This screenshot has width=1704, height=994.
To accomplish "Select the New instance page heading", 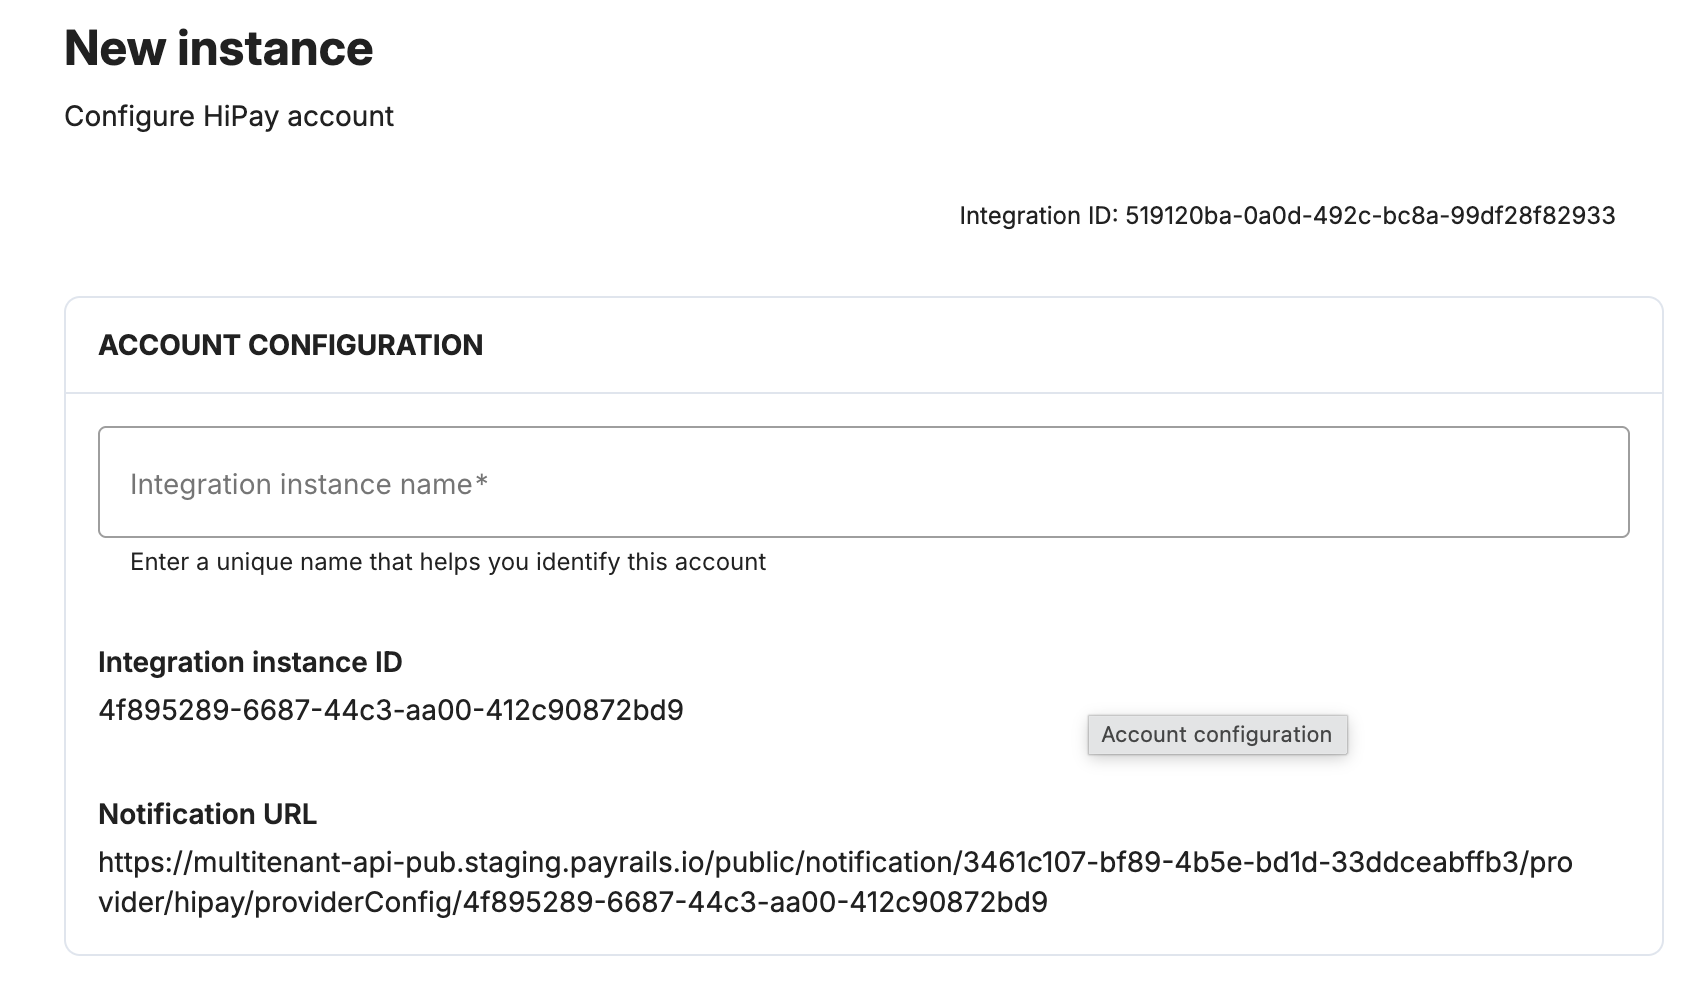I will 219,48.
